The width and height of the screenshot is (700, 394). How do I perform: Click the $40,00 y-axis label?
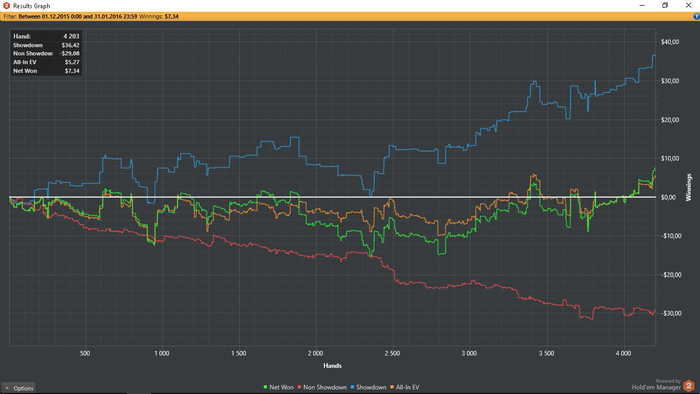(x=670, y=42)
